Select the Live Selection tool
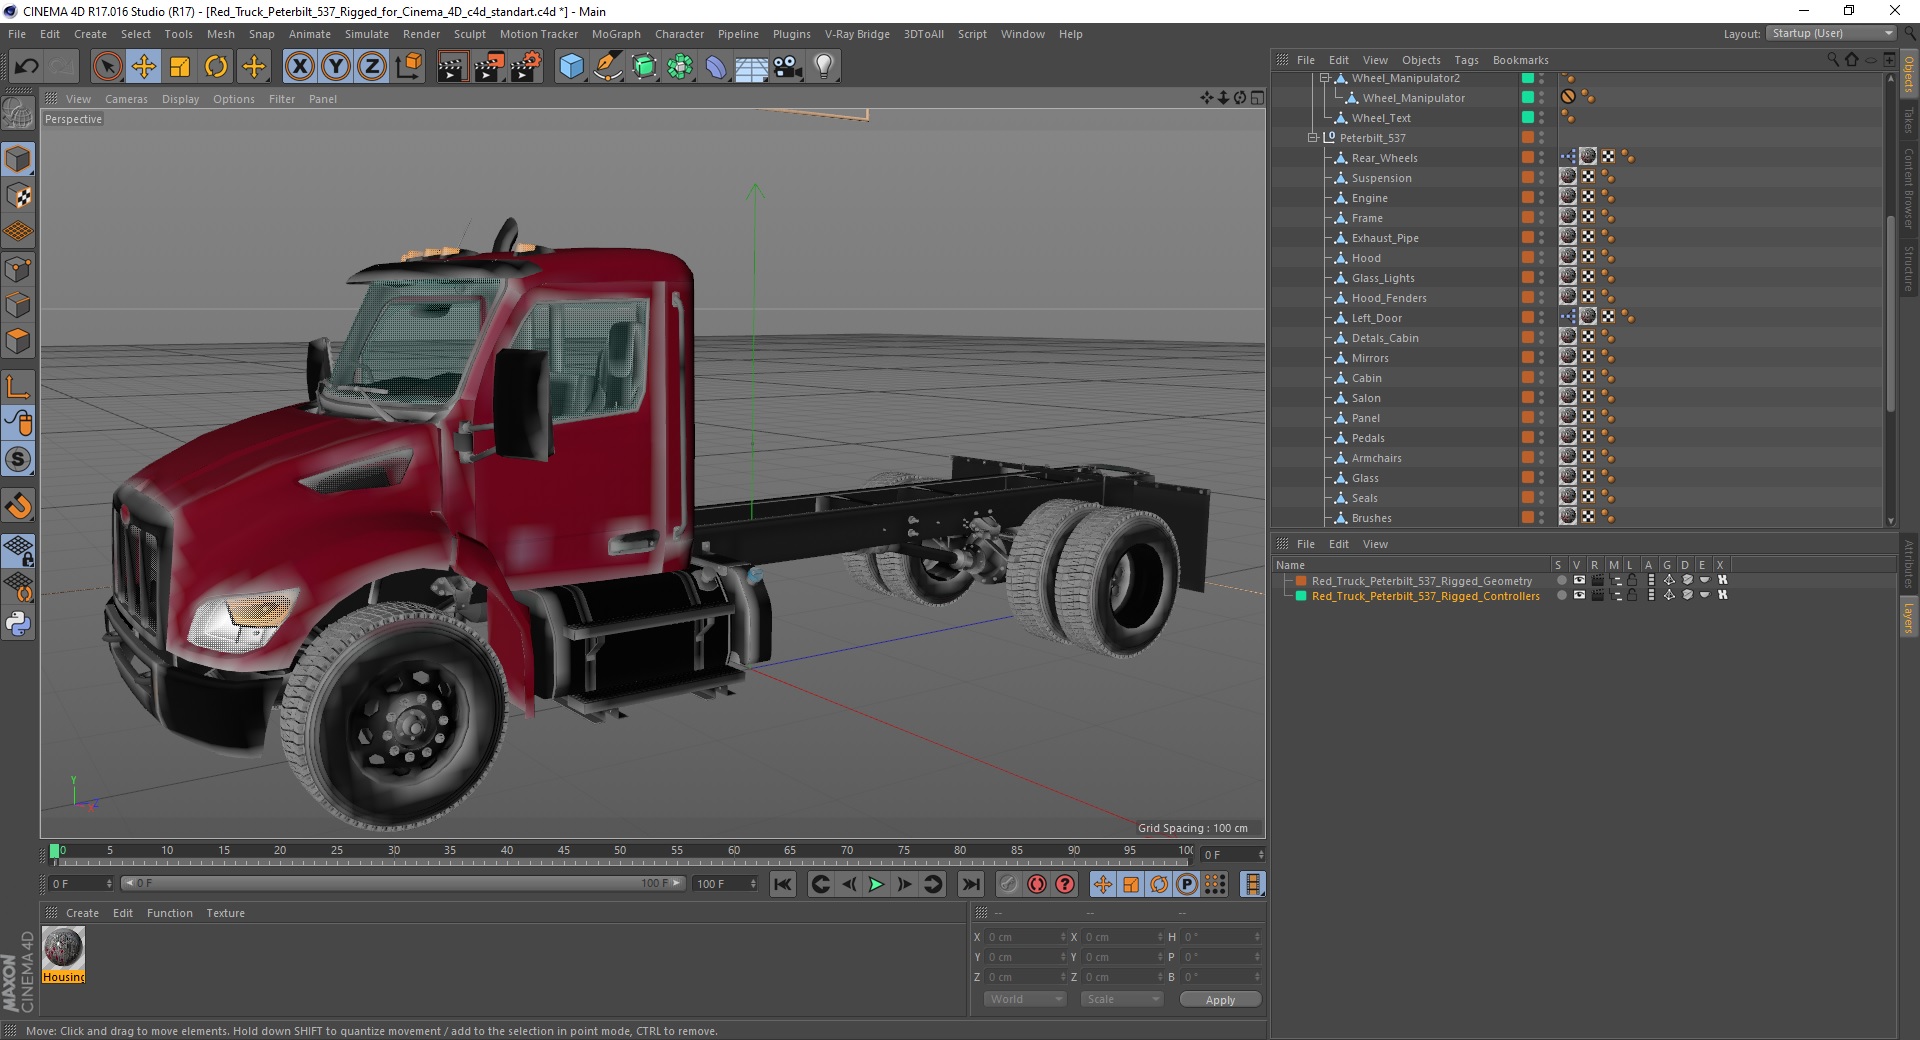This screenshot has width=1920, height=1040. [x=107, y=67]
